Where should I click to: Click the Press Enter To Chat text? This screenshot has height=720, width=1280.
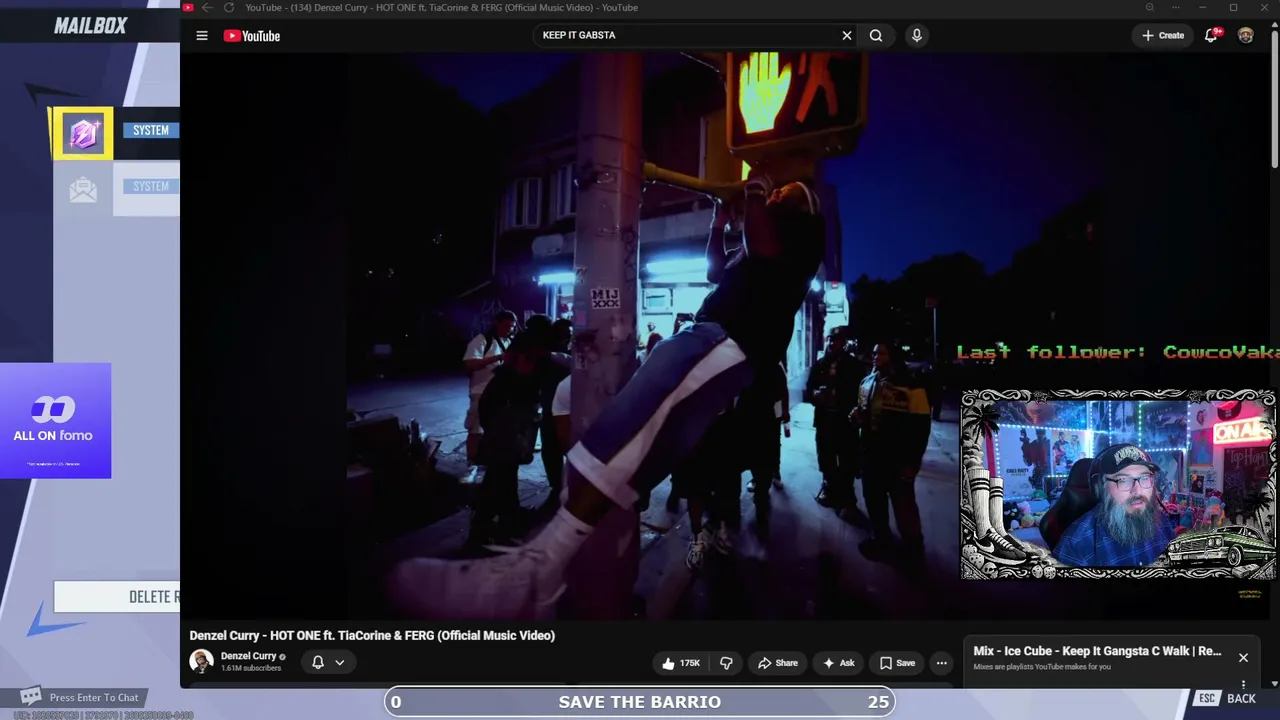pyautogui.click(x=94, y=697)
